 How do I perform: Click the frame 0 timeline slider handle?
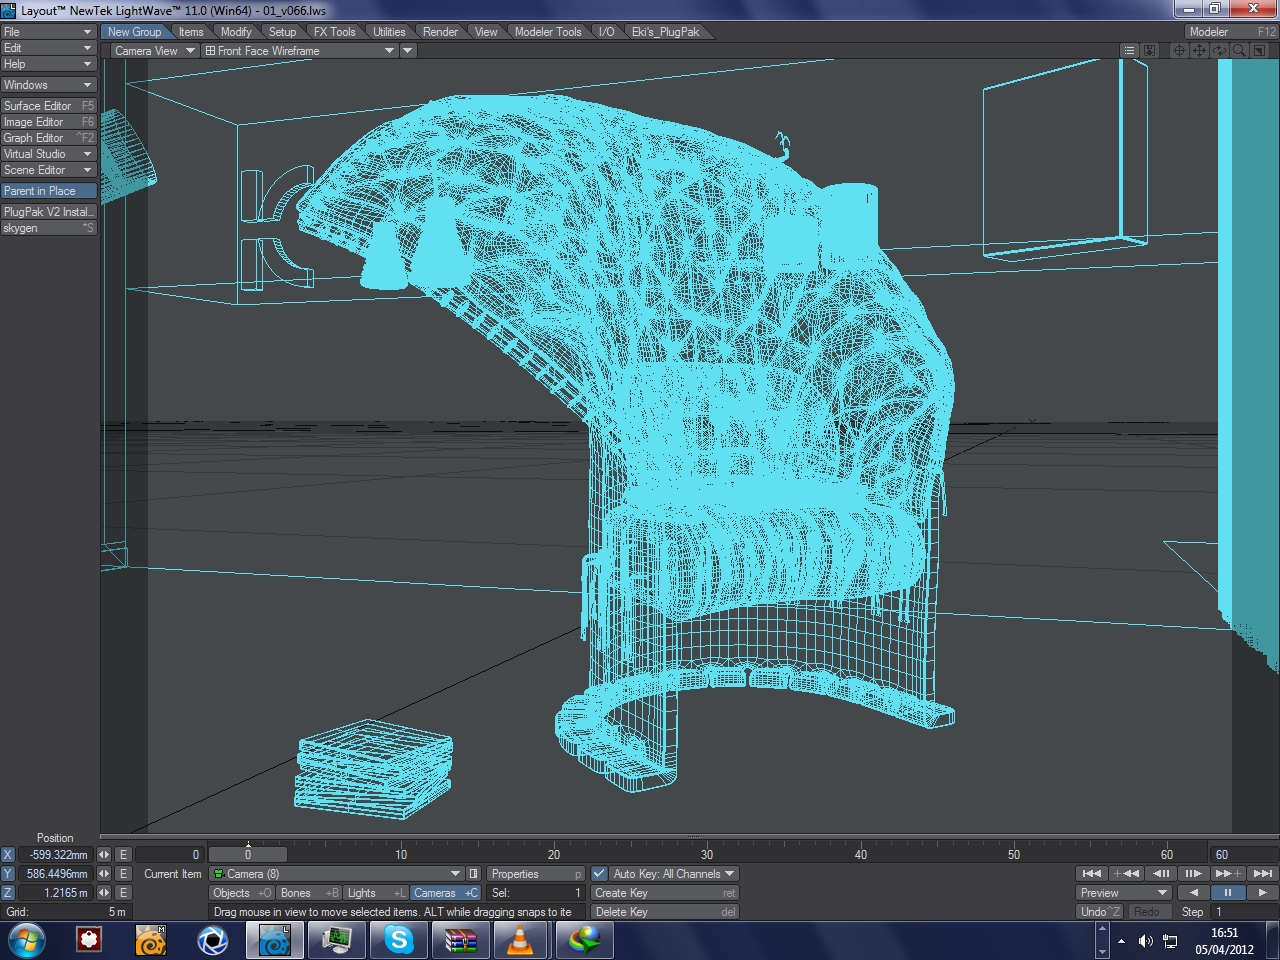coord(248,854)
